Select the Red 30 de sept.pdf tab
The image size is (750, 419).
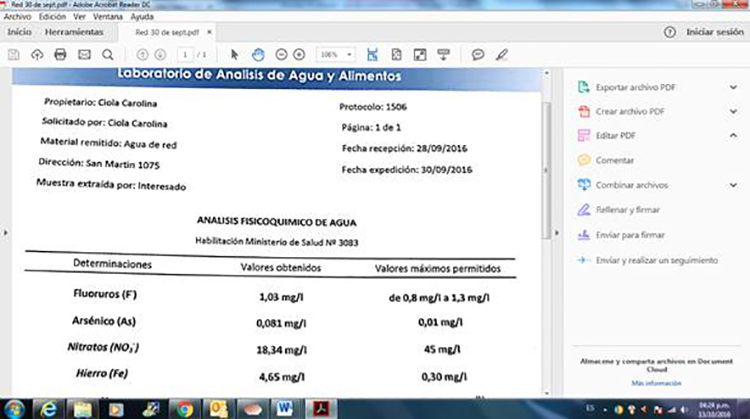pos(167,33)
